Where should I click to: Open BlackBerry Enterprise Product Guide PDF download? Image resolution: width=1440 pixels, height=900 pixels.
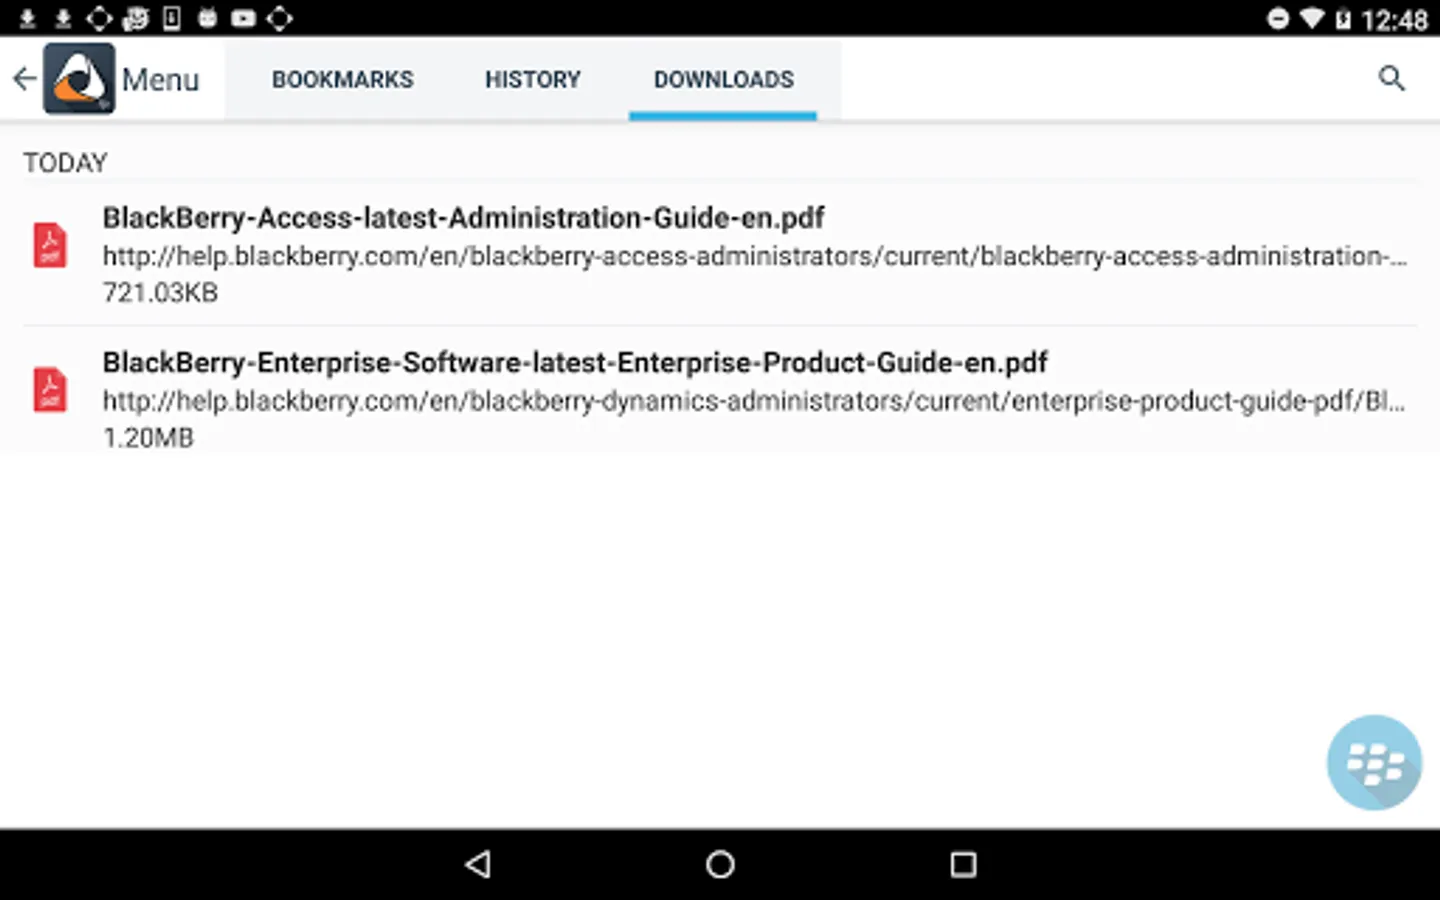tap(720, 398)
